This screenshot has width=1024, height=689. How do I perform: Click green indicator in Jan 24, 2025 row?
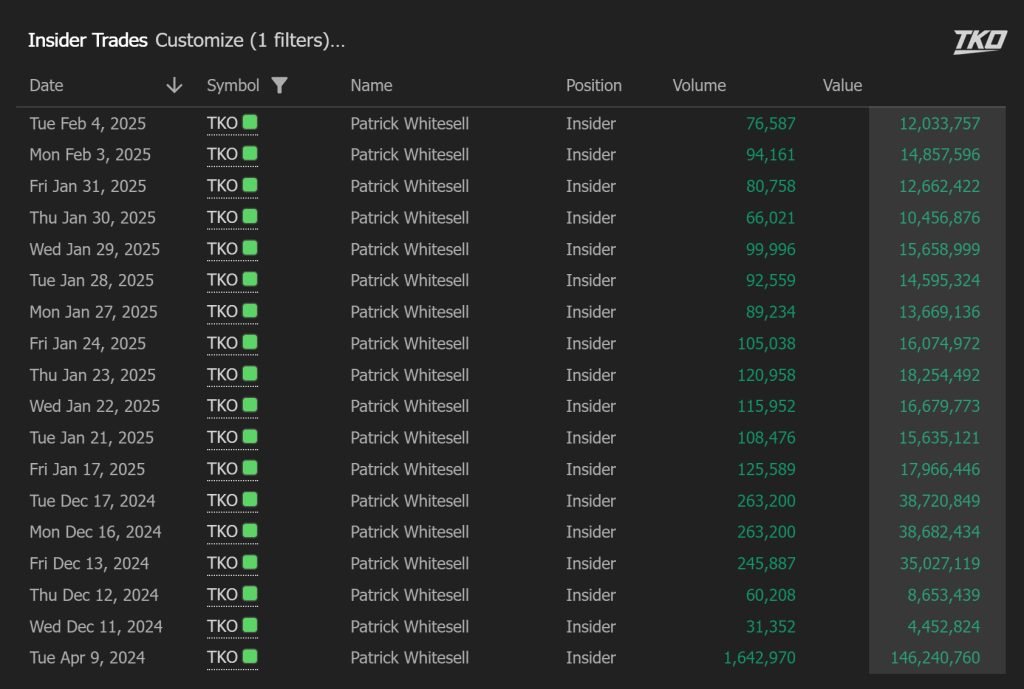(x=249, y=342)
